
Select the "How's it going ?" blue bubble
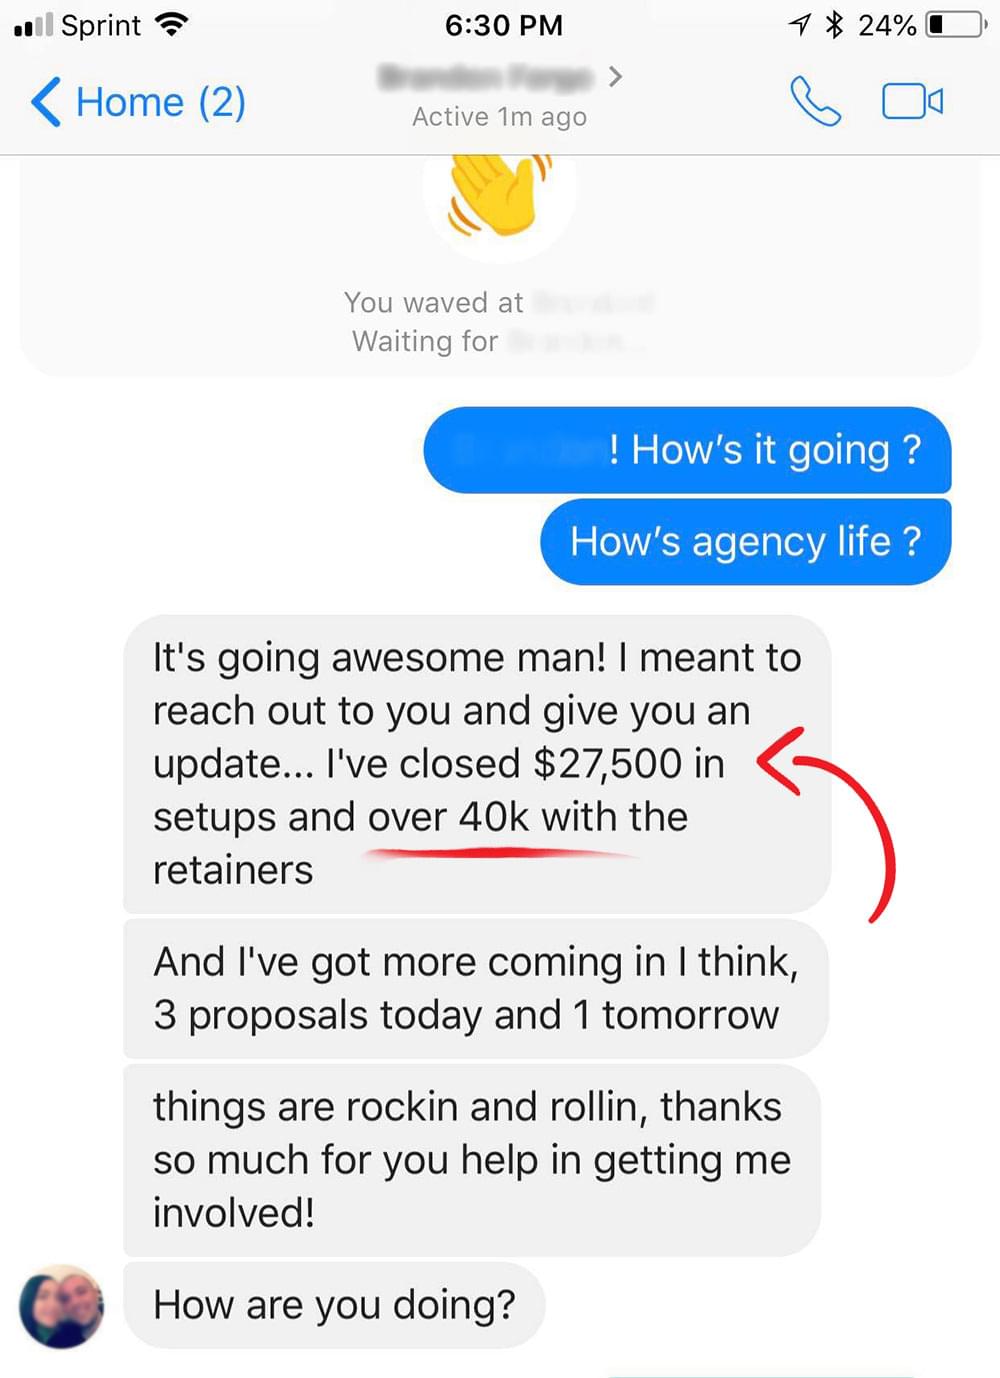coord(687,450)
